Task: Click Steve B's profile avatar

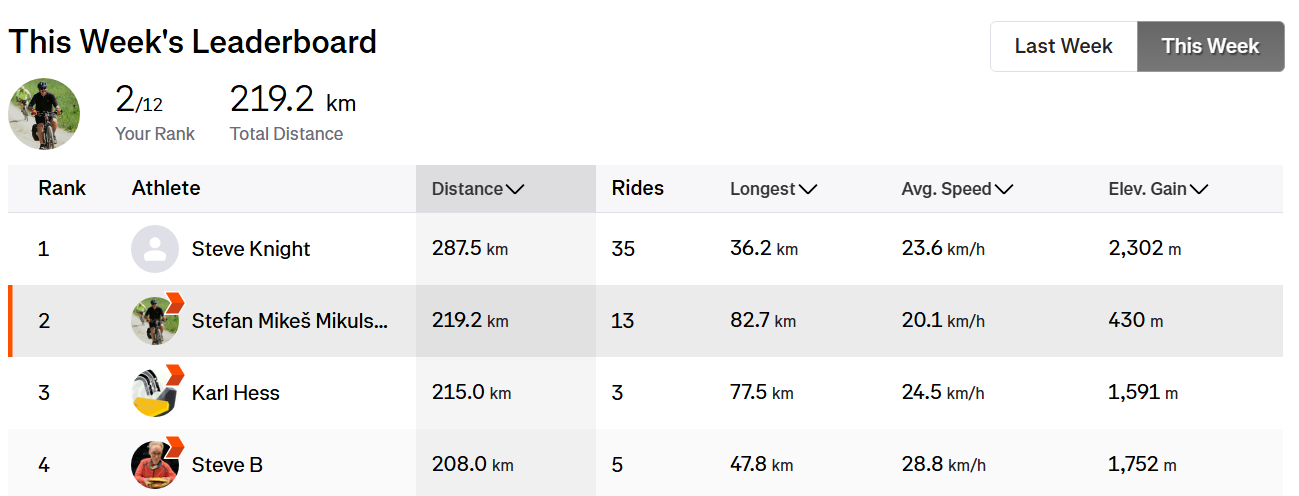Action: 155,465
